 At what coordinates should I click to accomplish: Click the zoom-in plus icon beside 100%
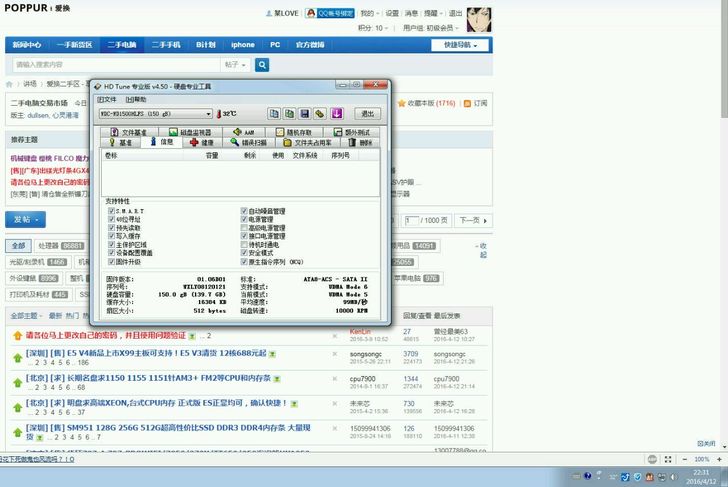719,459
